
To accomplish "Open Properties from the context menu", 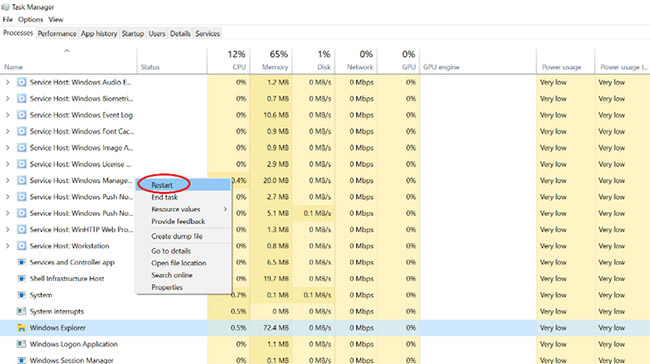I will click(x=183, y=287).
